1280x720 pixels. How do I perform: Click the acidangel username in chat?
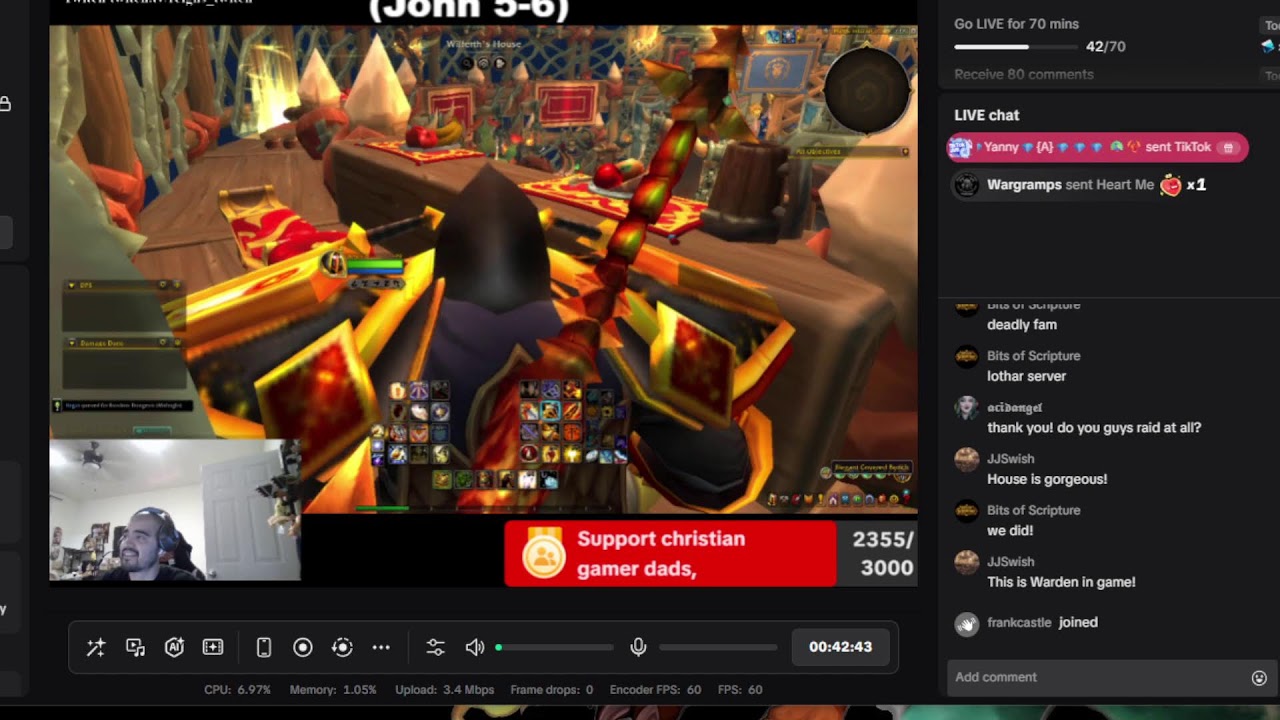tap(1015, 407)
